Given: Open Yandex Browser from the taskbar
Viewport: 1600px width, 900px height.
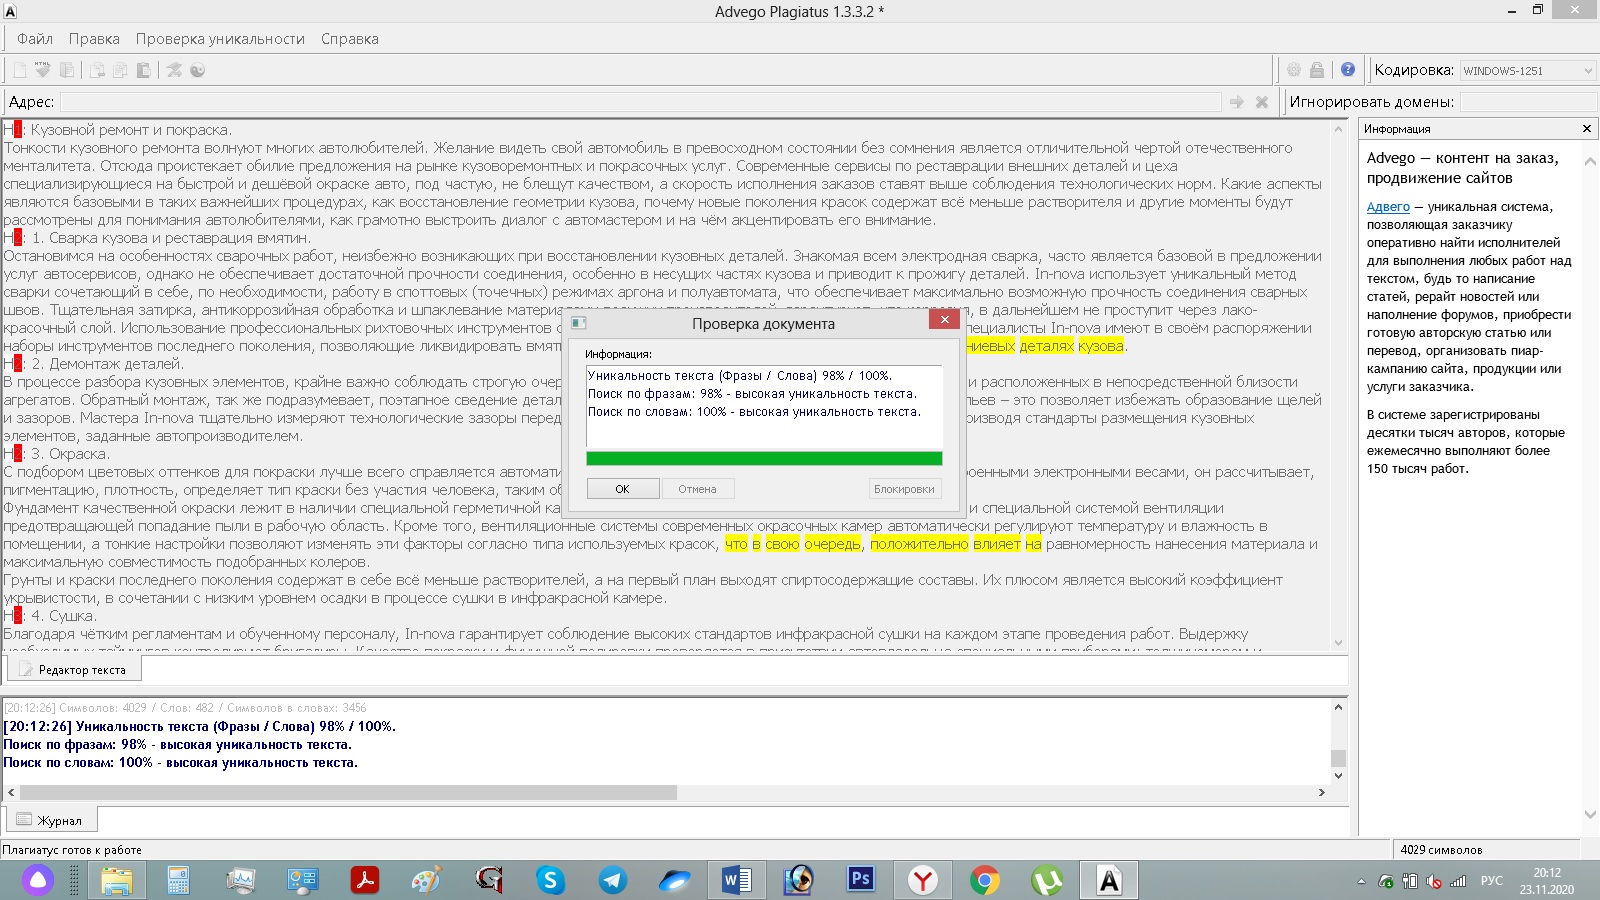Looking at the screenshot, I should [x=922, y=880].
